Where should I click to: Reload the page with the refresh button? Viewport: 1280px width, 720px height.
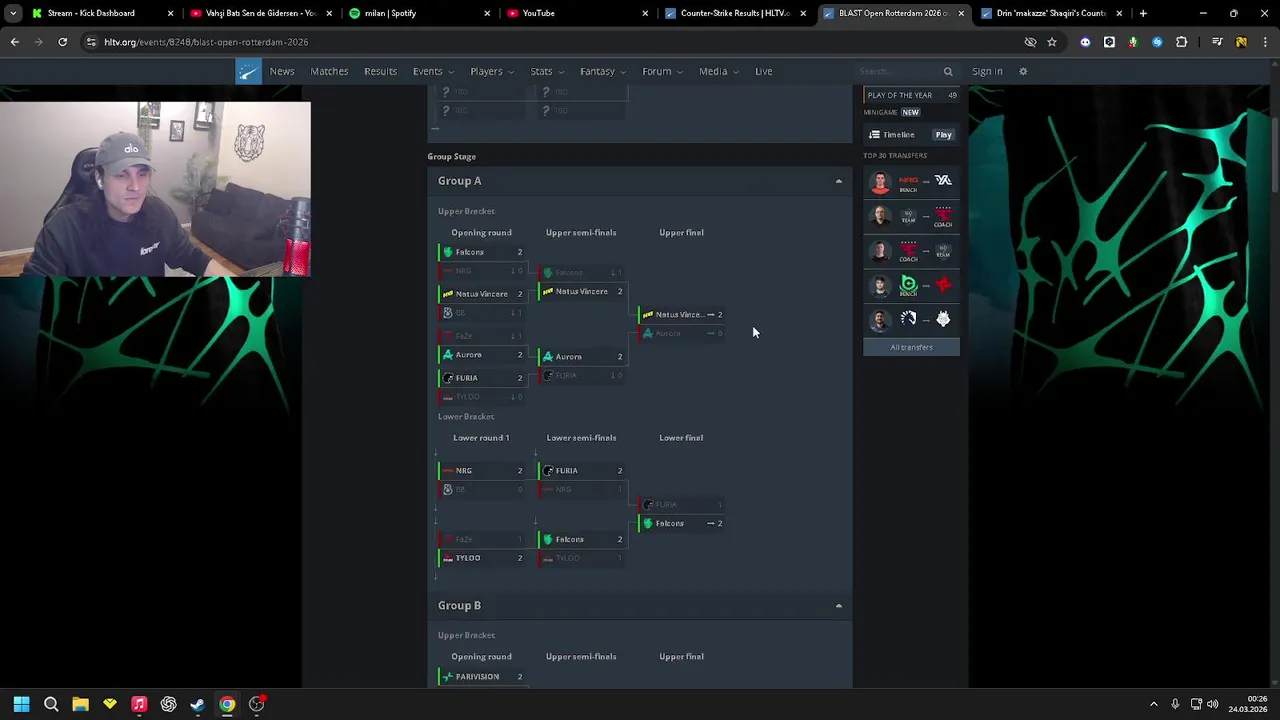pos(62,42)
